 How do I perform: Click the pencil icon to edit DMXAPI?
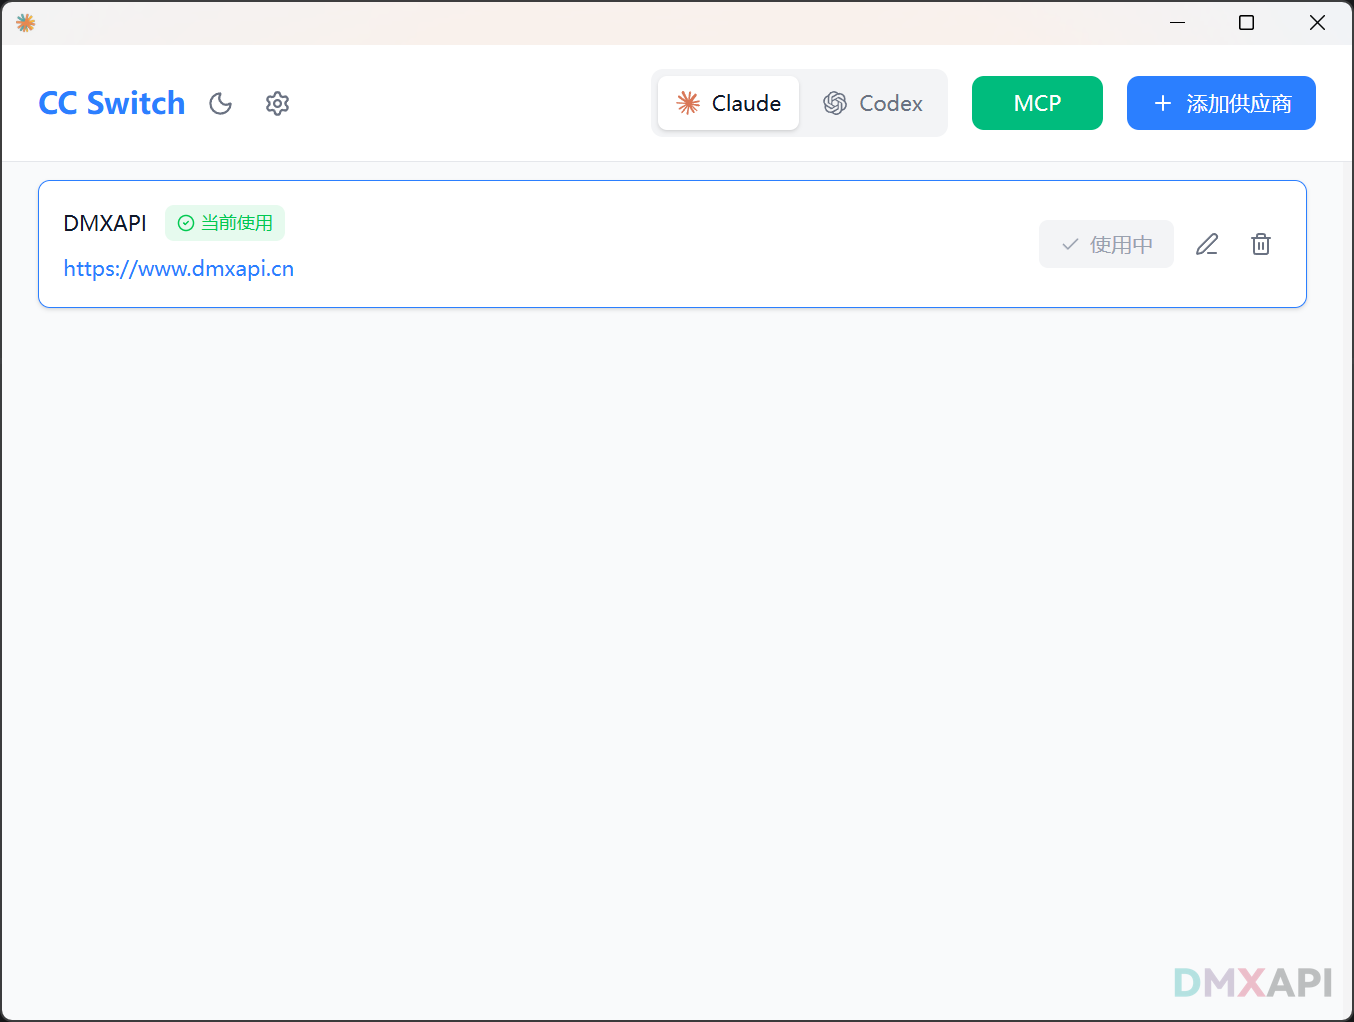[x=1207, y=244]
